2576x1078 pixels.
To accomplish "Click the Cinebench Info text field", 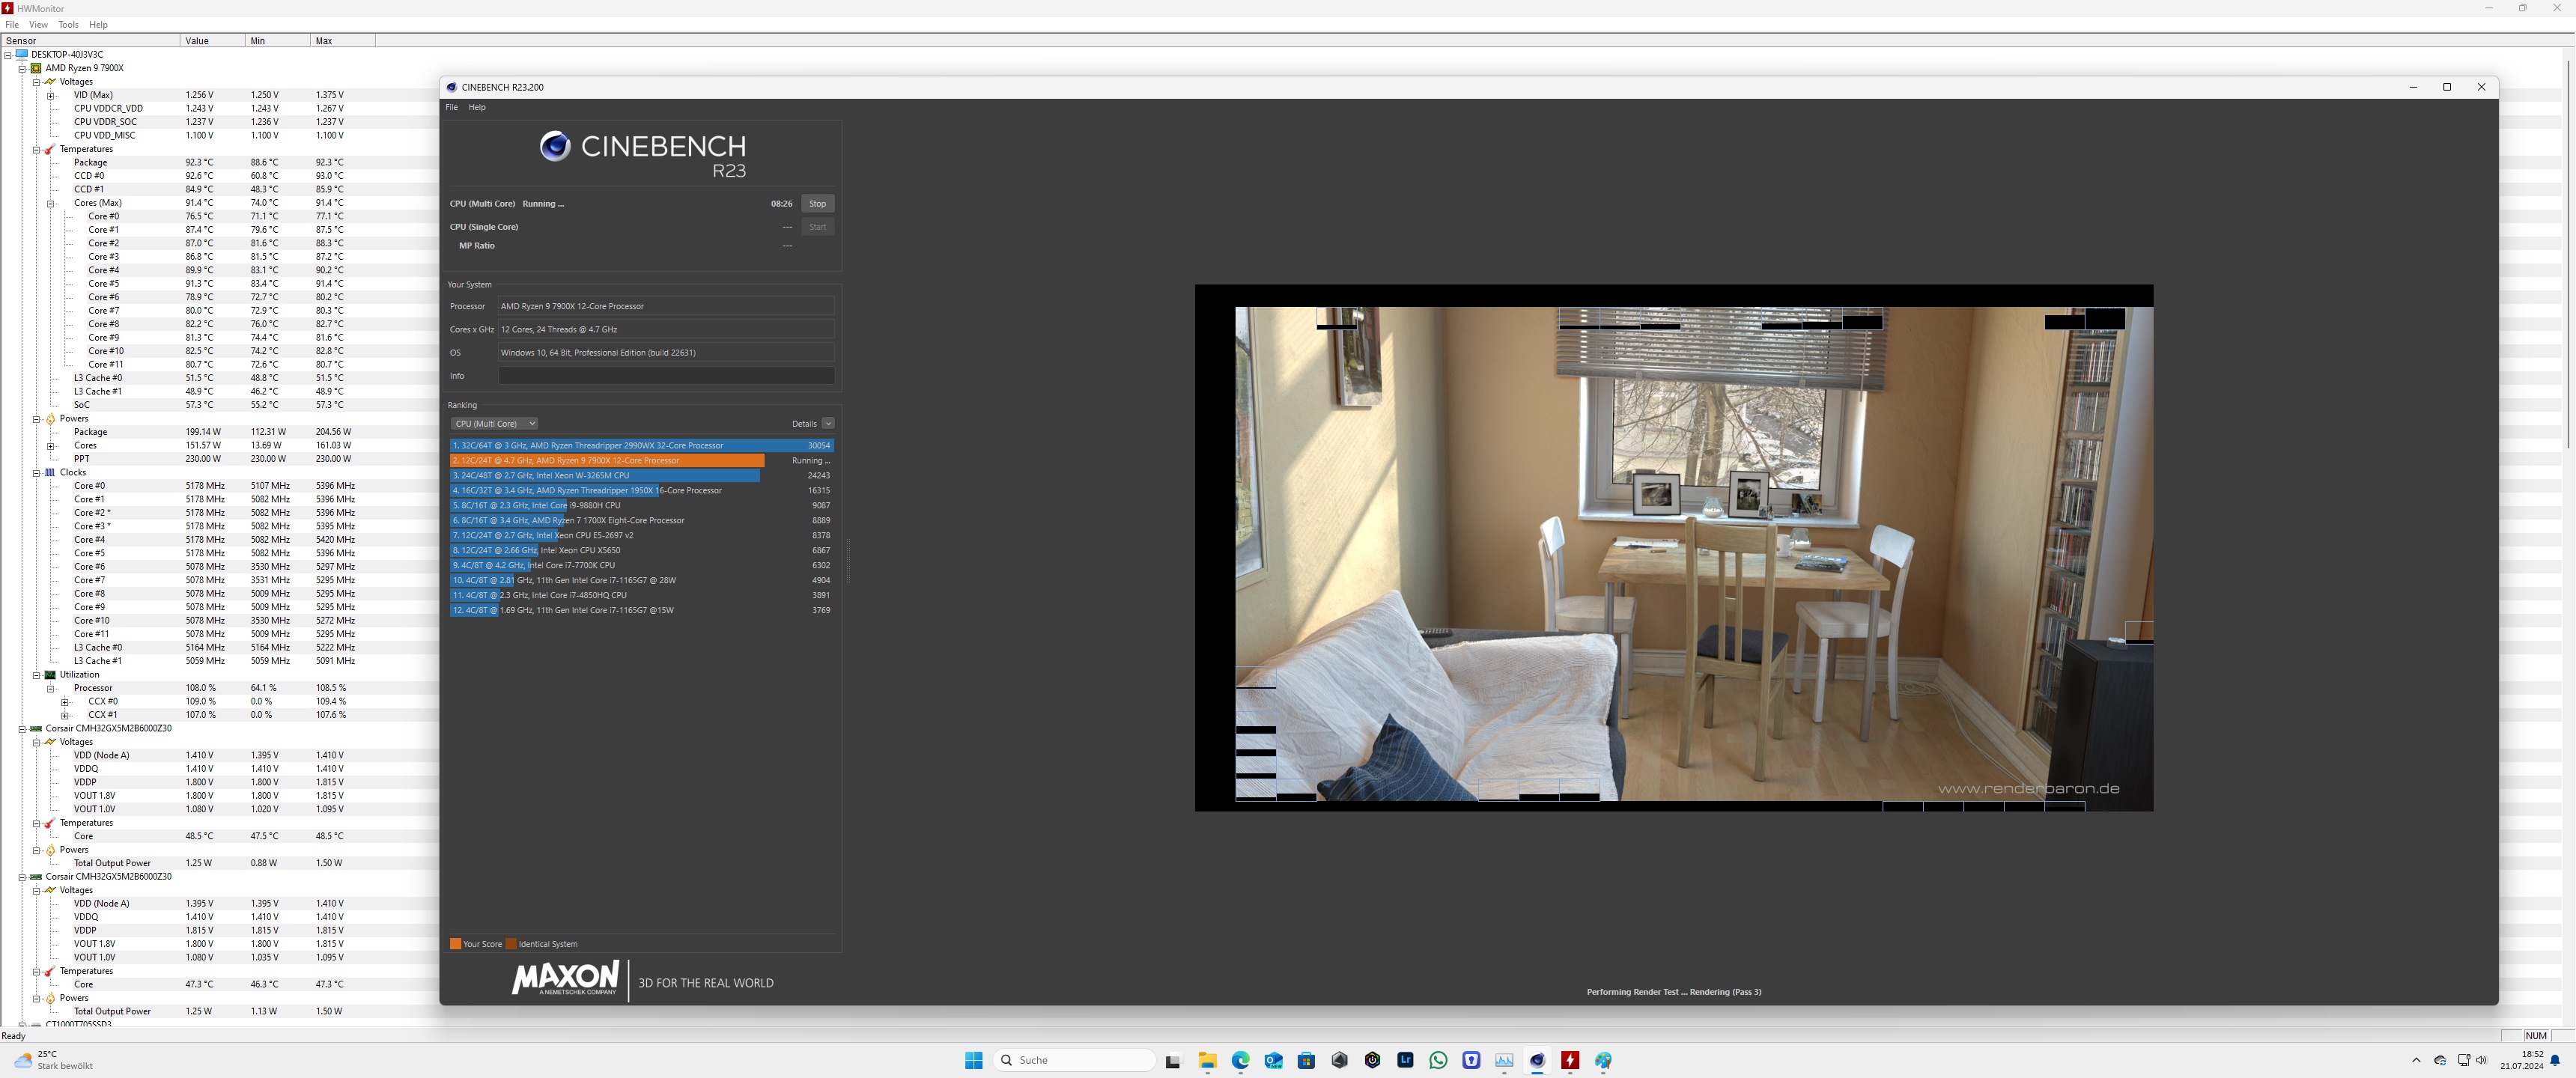I will point(665,376).
